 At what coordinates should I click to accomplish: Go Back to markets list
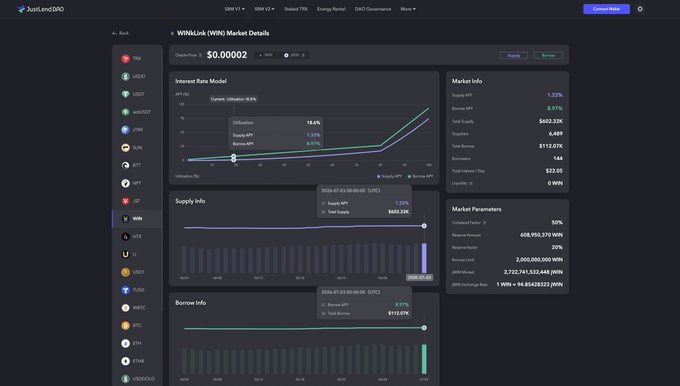[x=121, y=33]
